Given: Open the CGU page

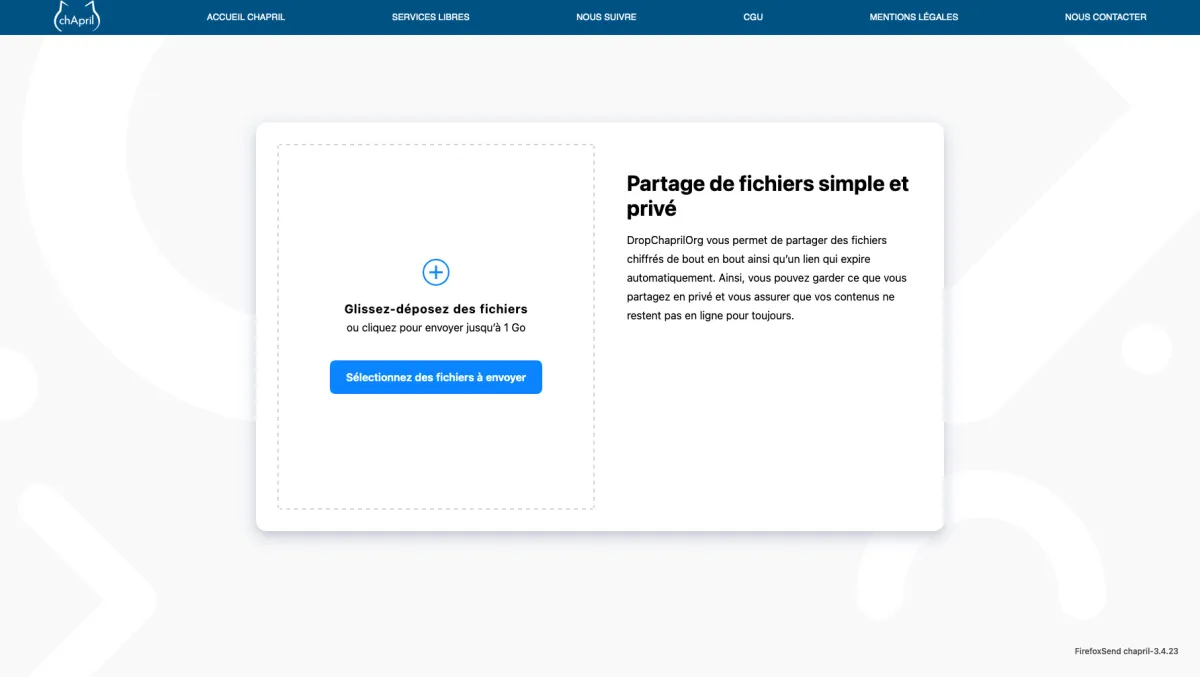Looking at the screenshot, I should click(753, 17).
